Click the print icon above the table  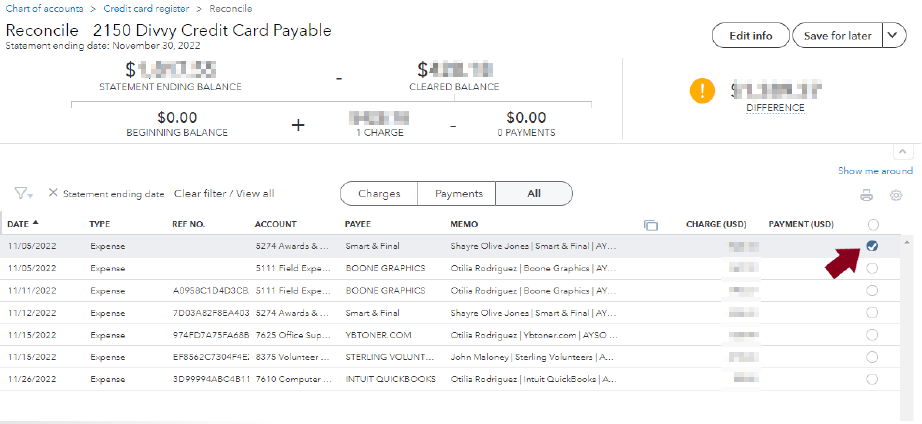[867, 195]
